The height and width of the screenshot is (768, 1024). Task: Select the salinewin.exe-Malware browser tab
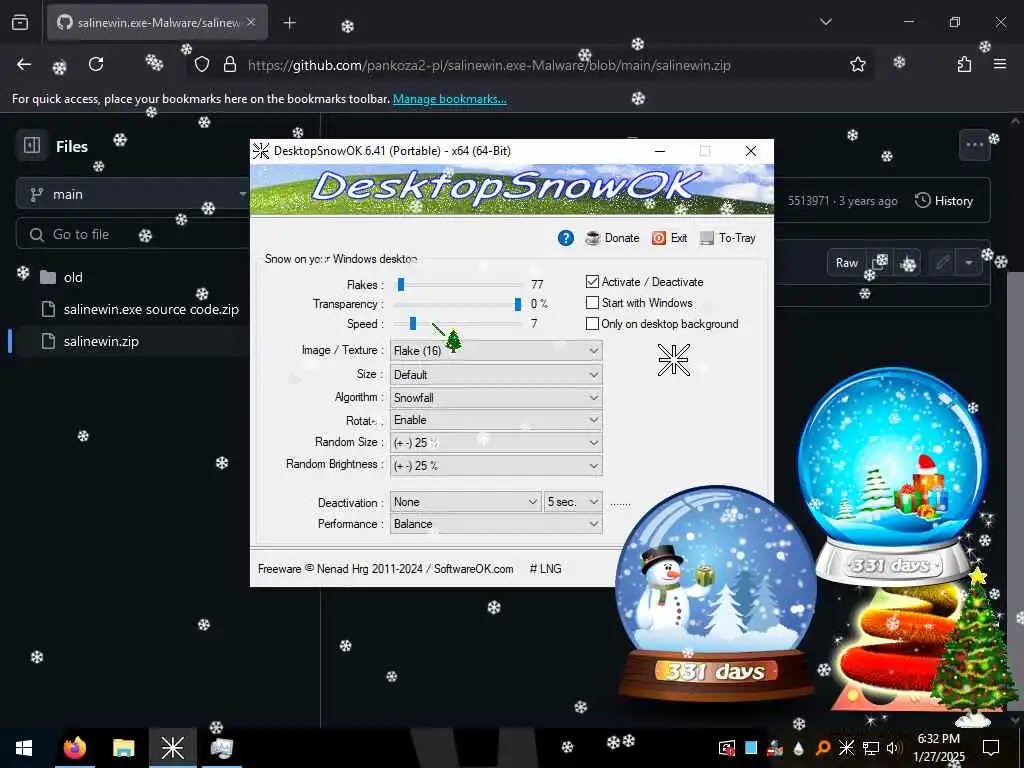pyautogui.click(x=157, y=23)
